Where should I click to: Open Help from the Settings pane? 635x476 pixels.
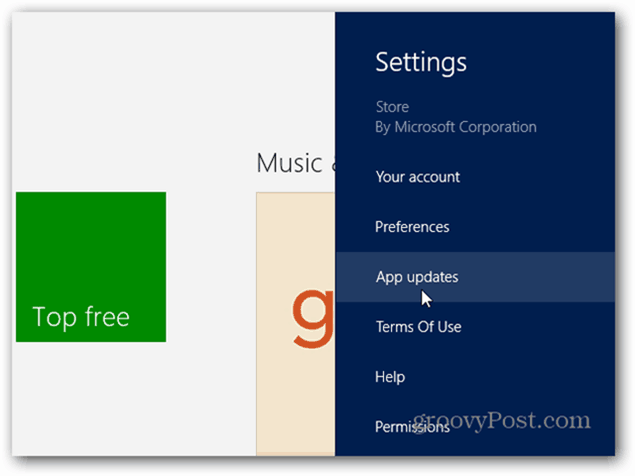tap(390, 377)
